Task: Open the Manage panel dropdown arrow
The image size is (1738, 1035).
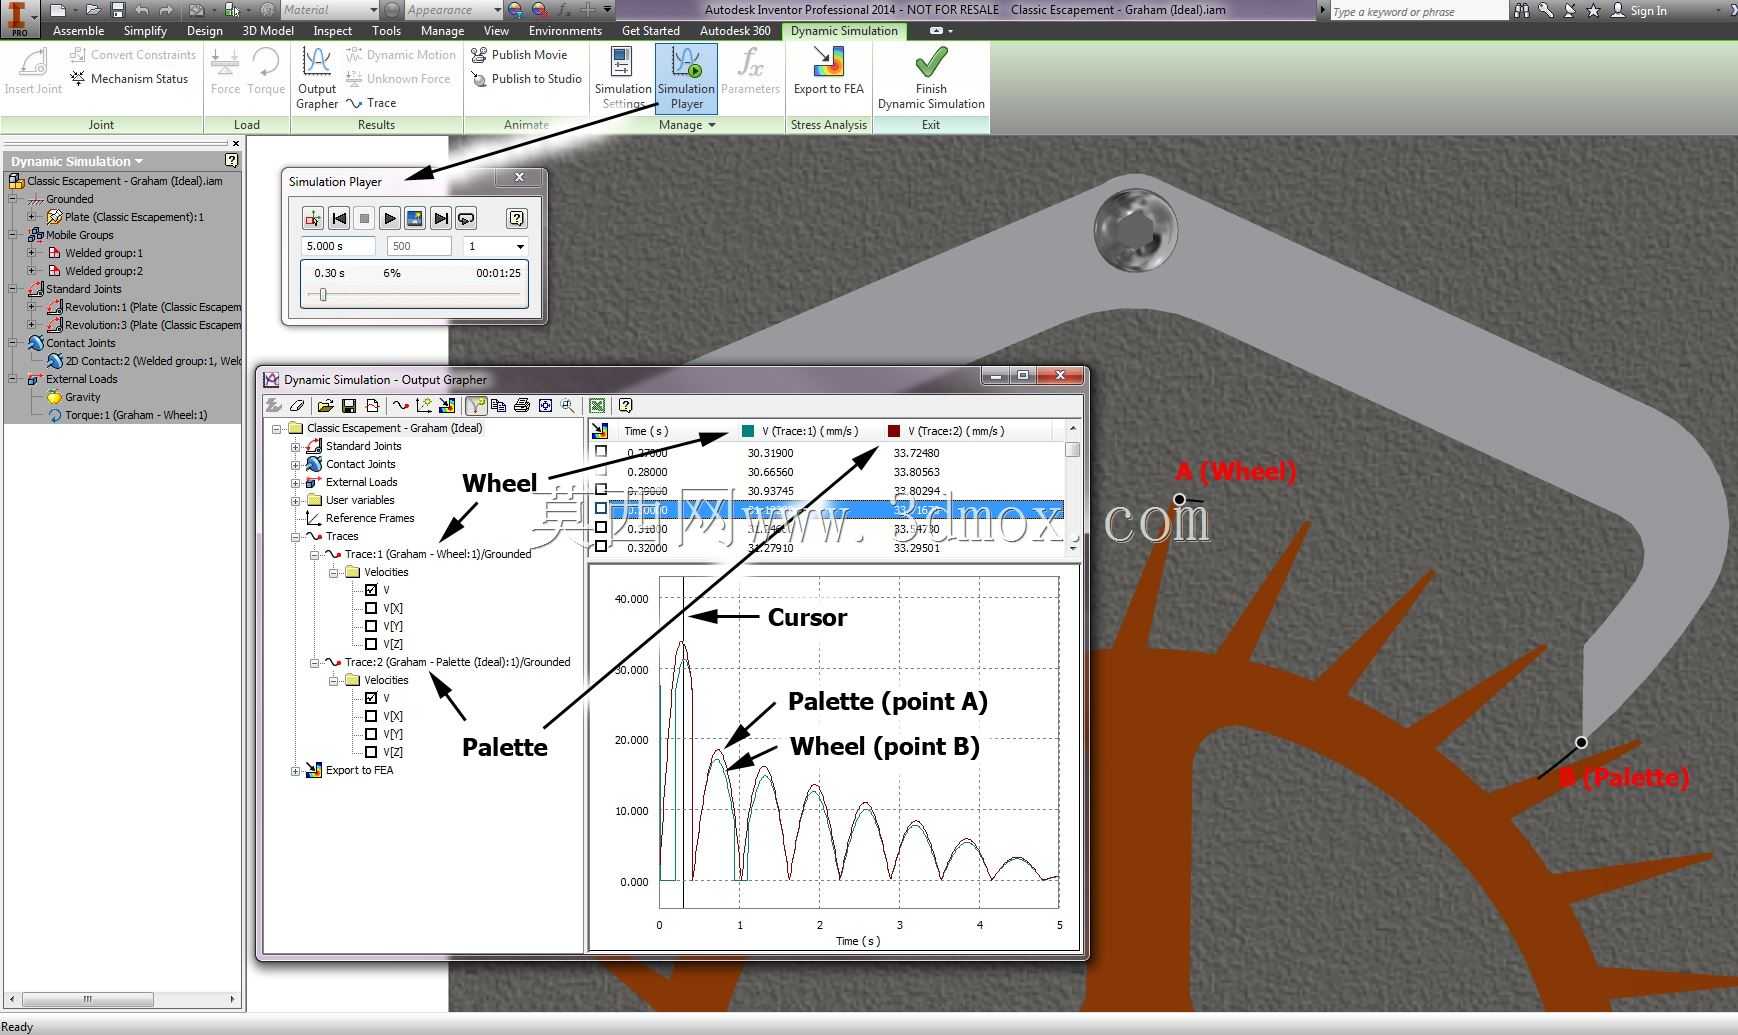Action: pyautogui.click(x=712, y=125)
